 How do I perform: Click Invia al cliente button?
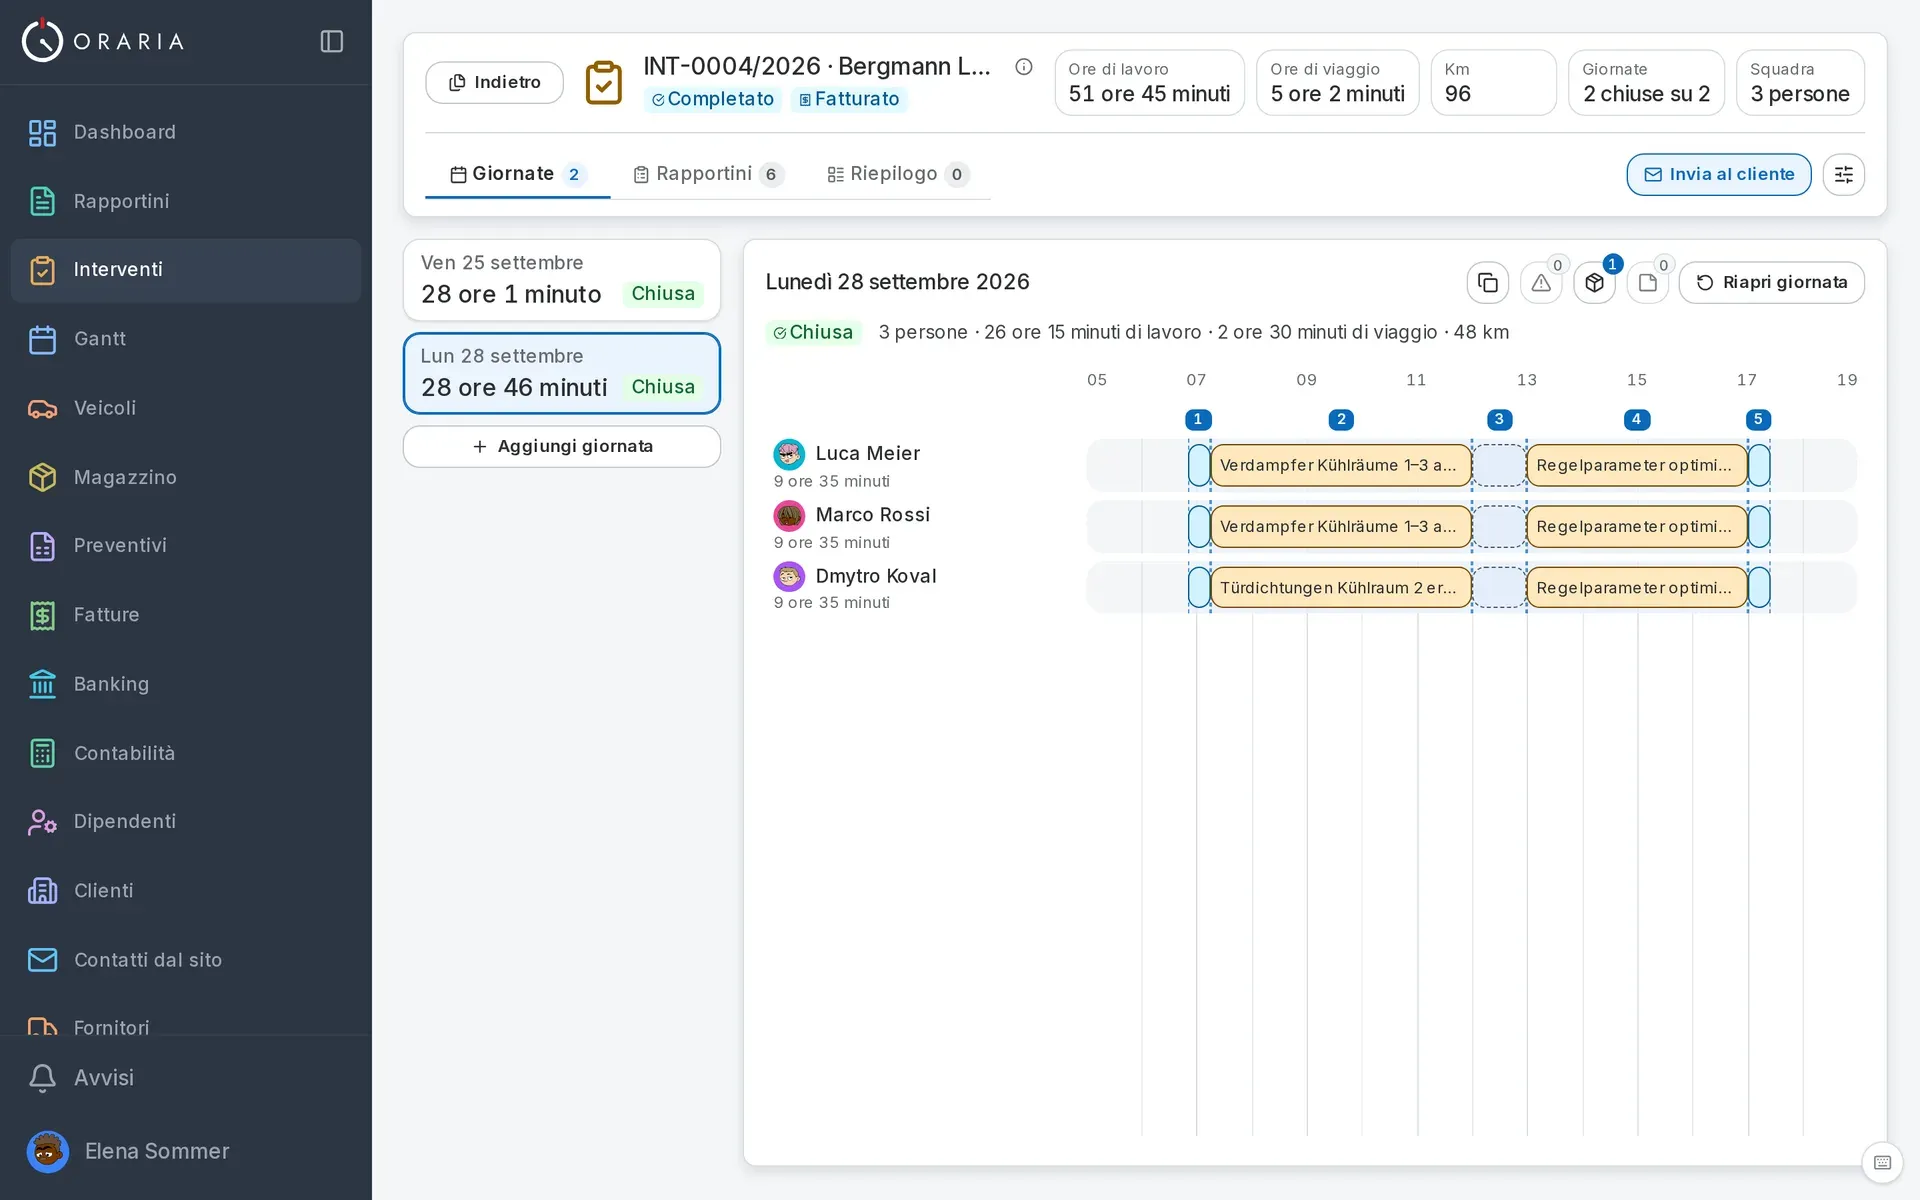coord(1718,174)
